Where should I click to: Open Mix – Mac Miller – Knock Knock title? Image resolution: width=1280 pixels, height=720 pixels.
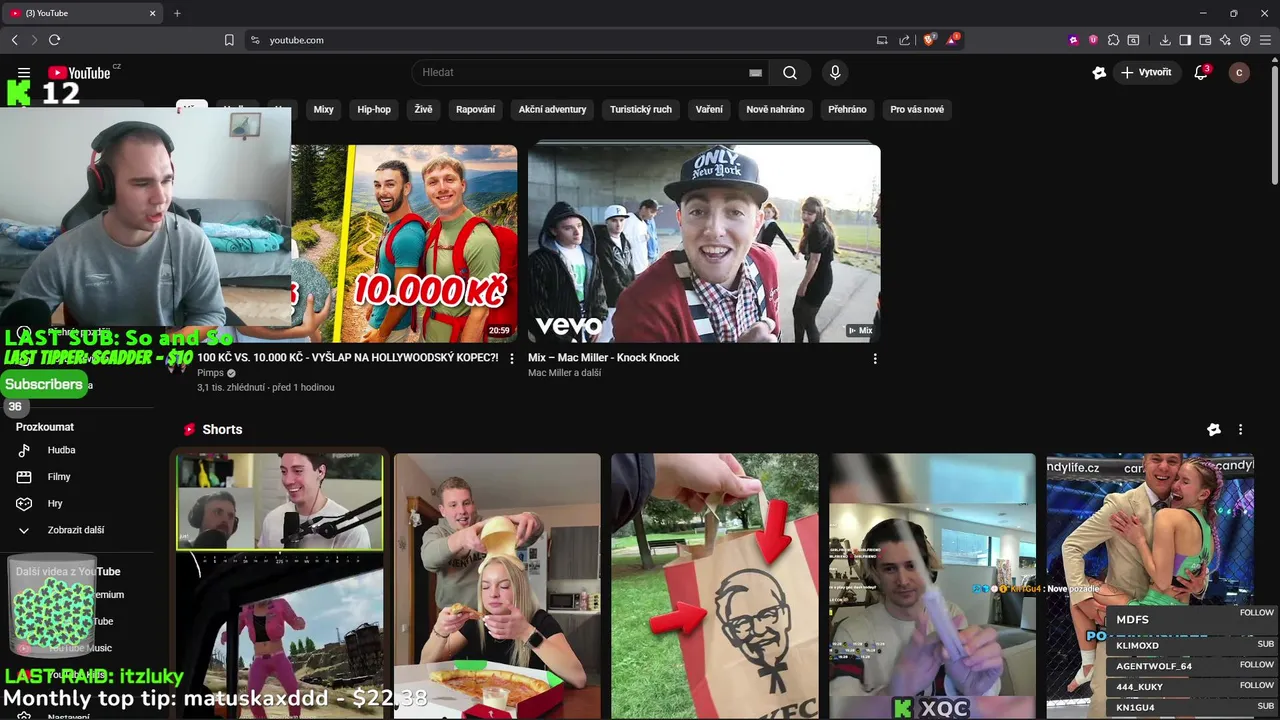pos(603,358)
